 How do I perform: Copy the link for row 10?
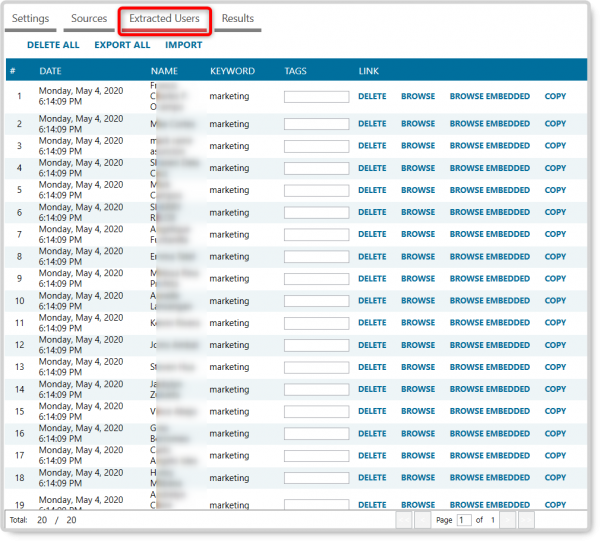coord(555,301)
